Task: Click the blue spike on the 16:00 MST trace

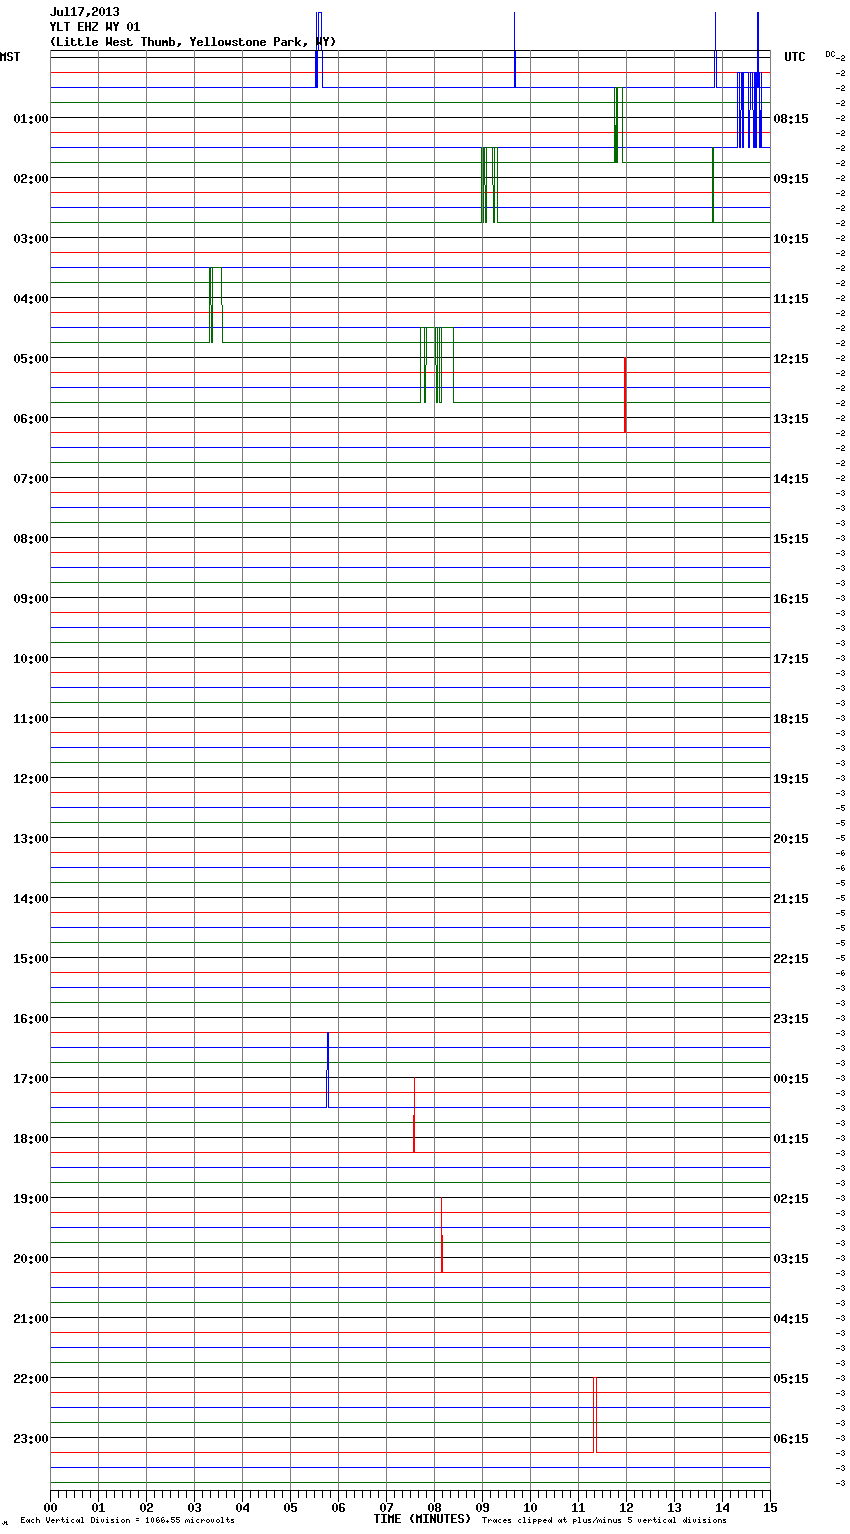Action: click(x=327, y=1070)
